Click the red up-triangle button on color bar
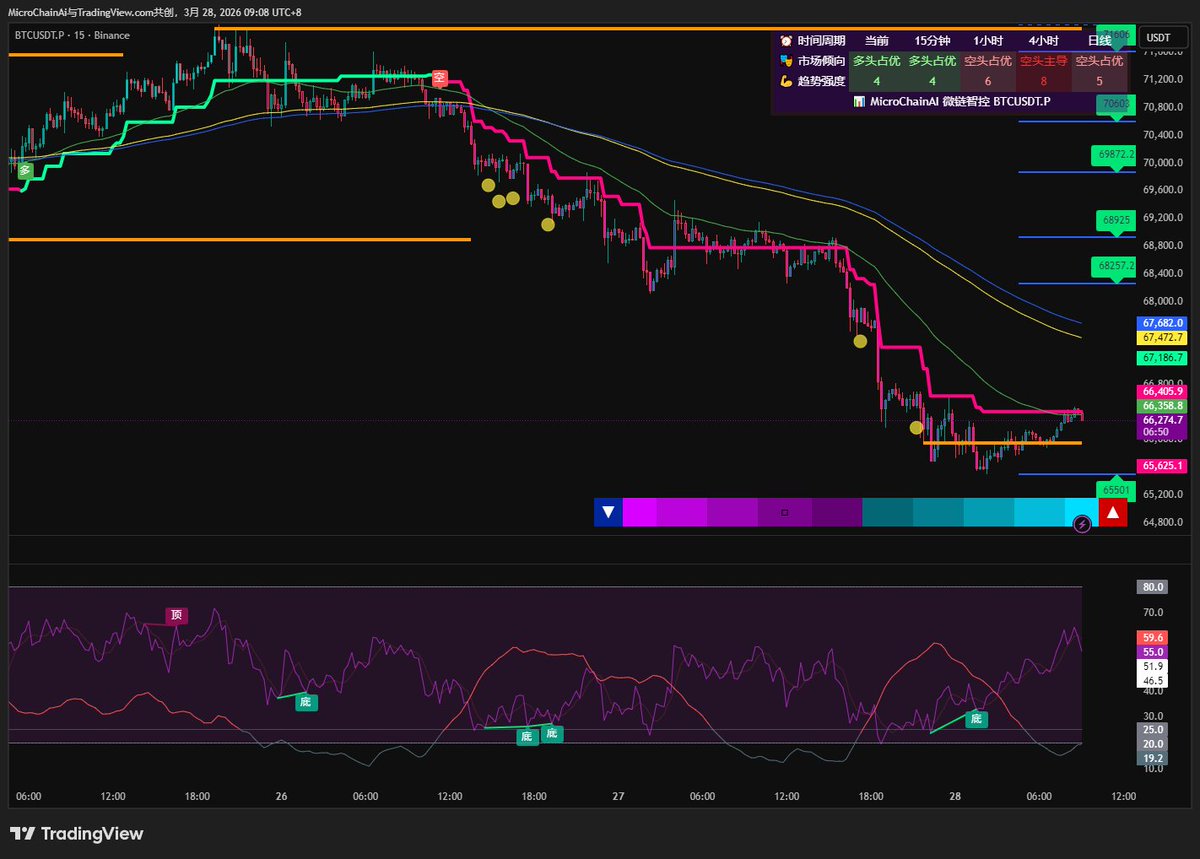Screen dimensions: 1200x859 1113,513
